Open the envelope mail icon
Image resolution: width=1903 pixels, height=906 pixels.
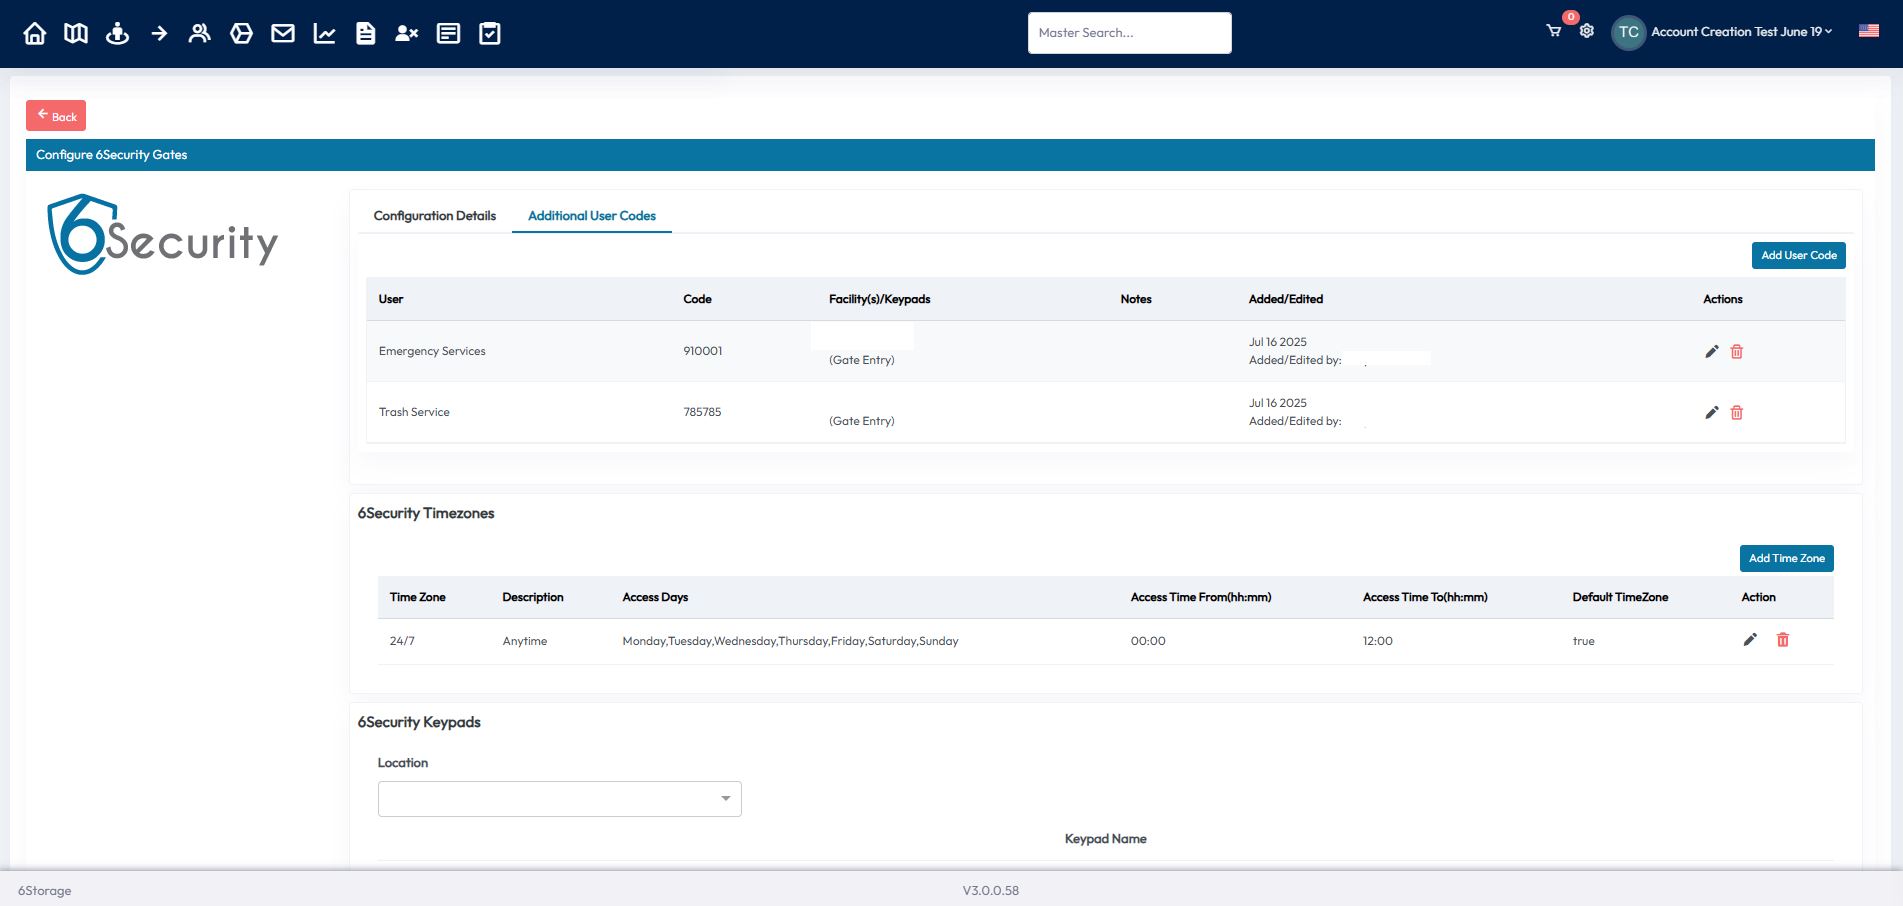(x=283, y=33)
